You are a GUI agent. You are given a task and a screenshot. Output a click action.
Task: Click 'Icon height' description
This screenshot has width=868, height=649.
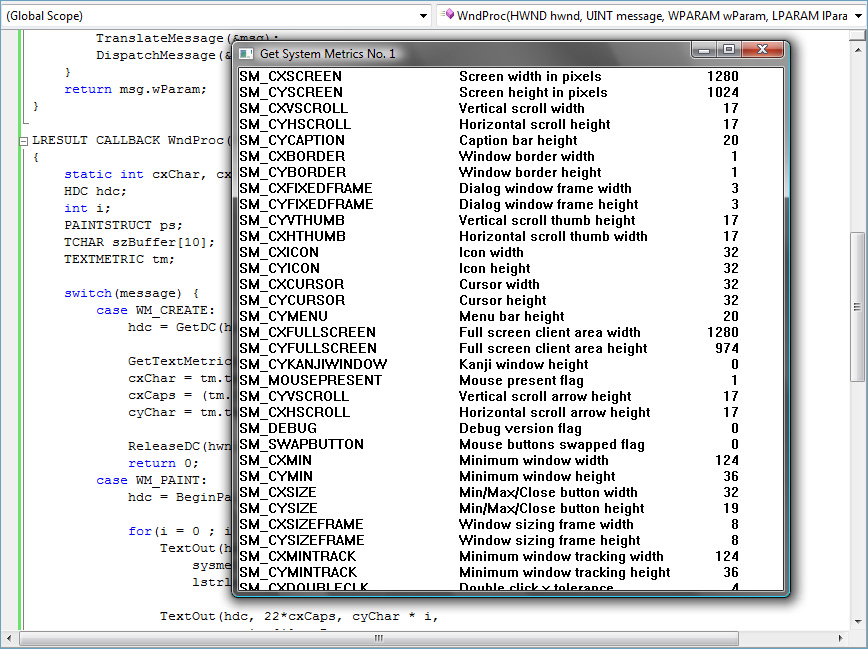pyautogui.click(x=494, y=269)
